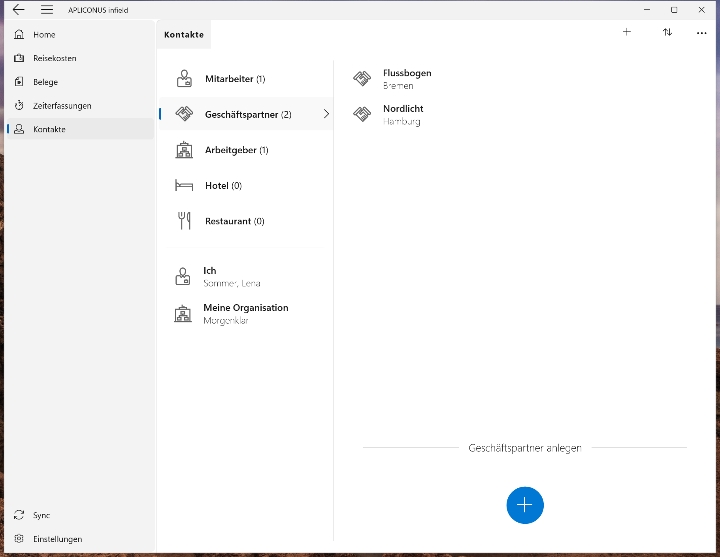Click the Mitarbeiter badge icon
The width and height of the screenshot is (720, 557).
click(x=184, y=79)
